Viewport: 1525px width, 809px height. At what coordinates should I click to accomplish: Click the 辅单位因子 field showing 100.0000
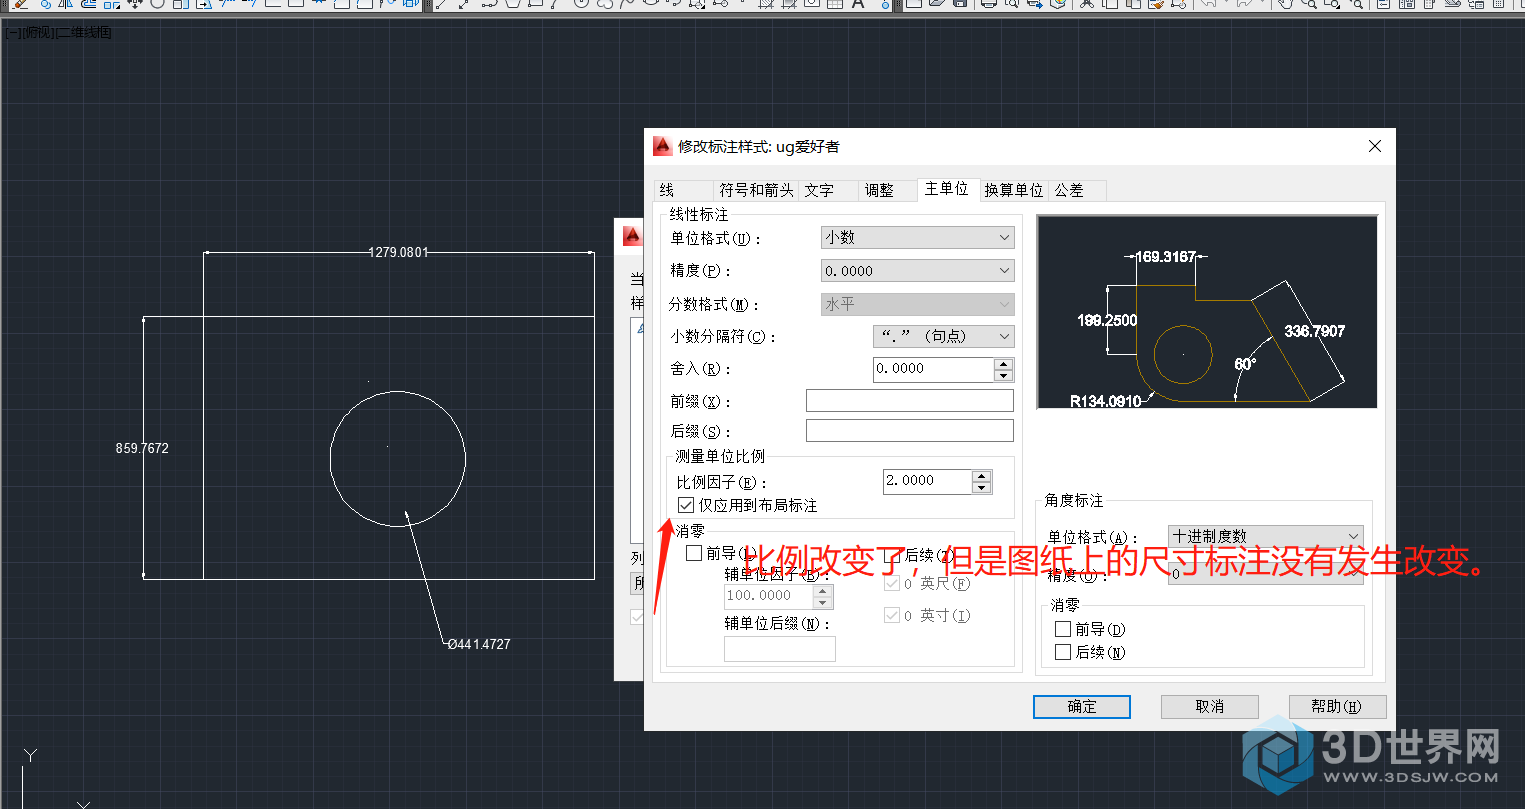click(769, 596)
